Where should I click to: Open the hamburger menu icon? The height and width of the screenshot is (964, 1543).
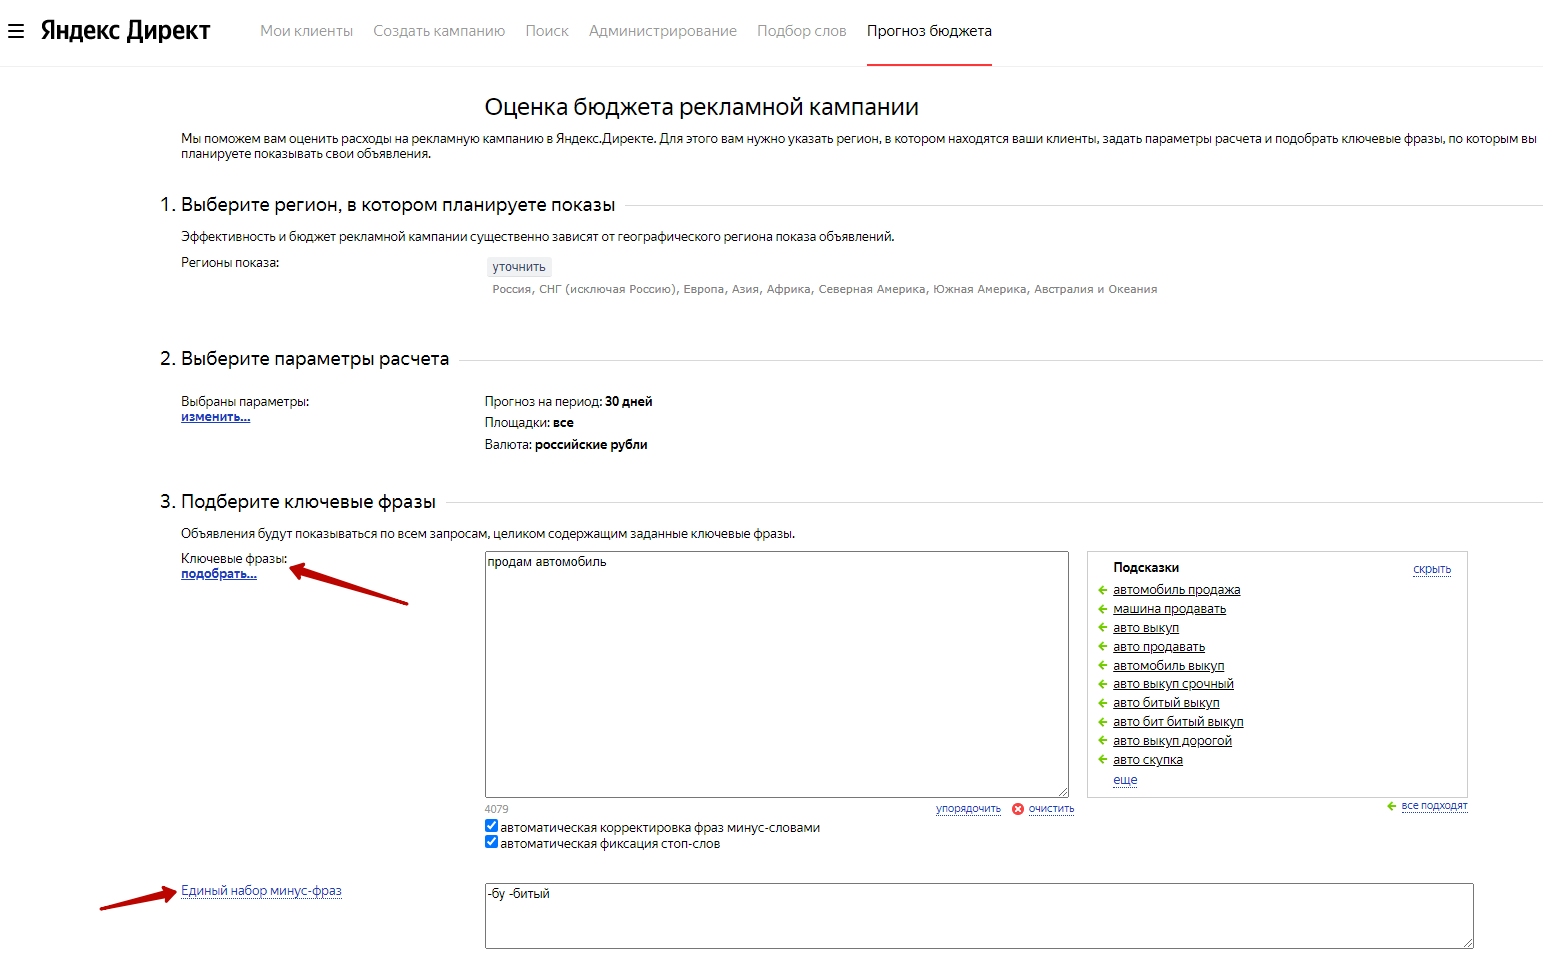[16, 31]
